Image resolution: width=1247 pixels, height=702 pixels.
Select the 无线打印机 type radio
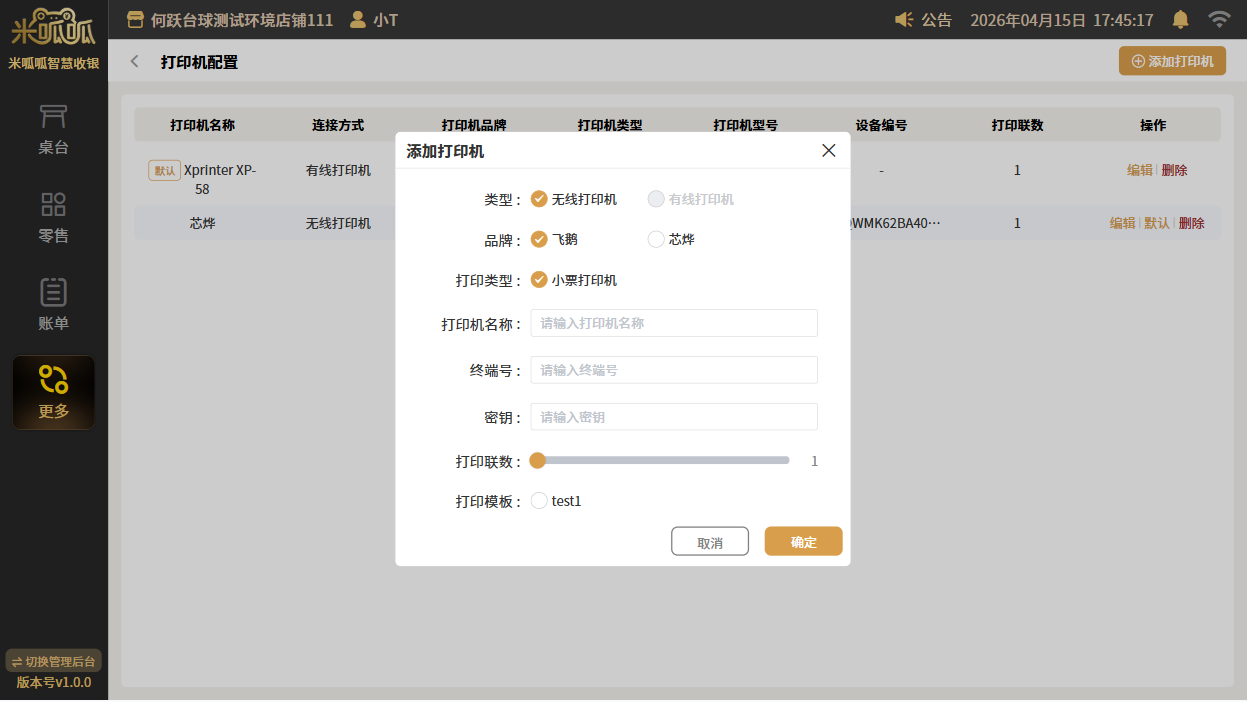coord(540,199)
